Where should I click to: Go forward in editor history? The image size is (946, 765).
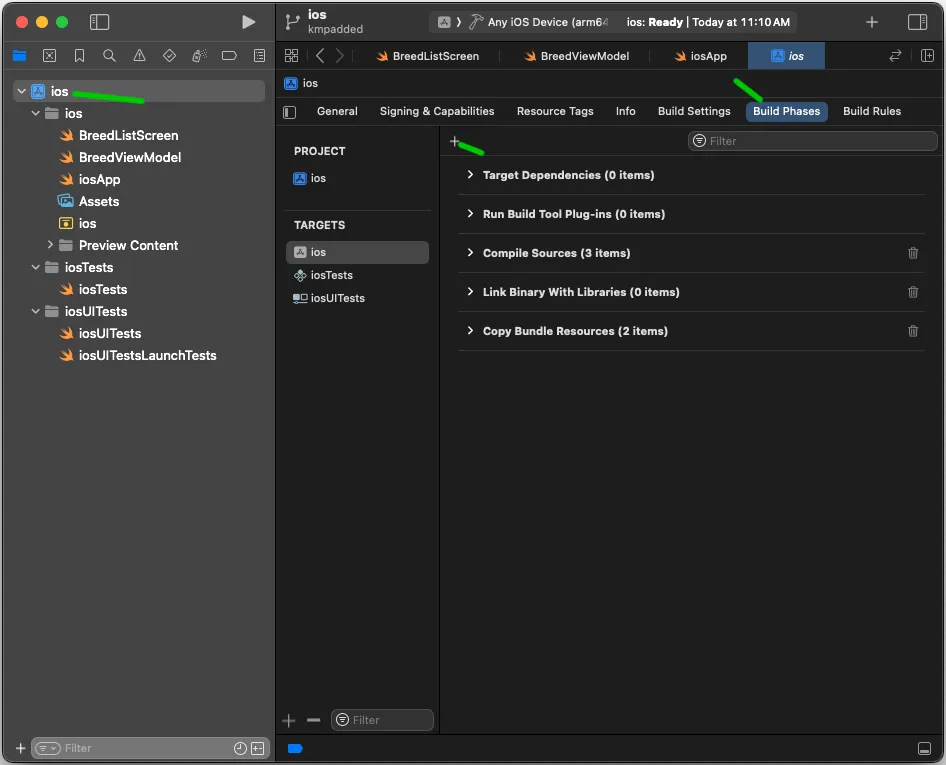[340, 56]
